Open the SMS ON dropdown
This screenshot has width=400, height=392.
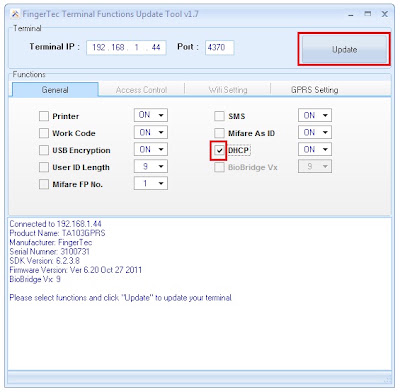point(315,115)
